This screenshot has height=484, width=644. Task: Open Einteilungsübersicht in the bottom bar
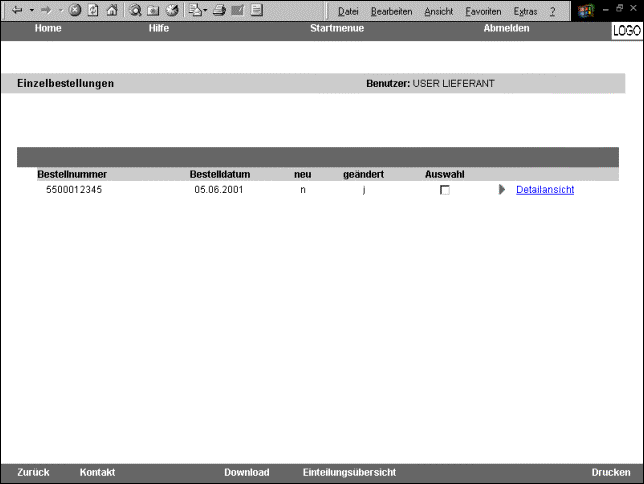pyautogui.click(x=350, y=472)
